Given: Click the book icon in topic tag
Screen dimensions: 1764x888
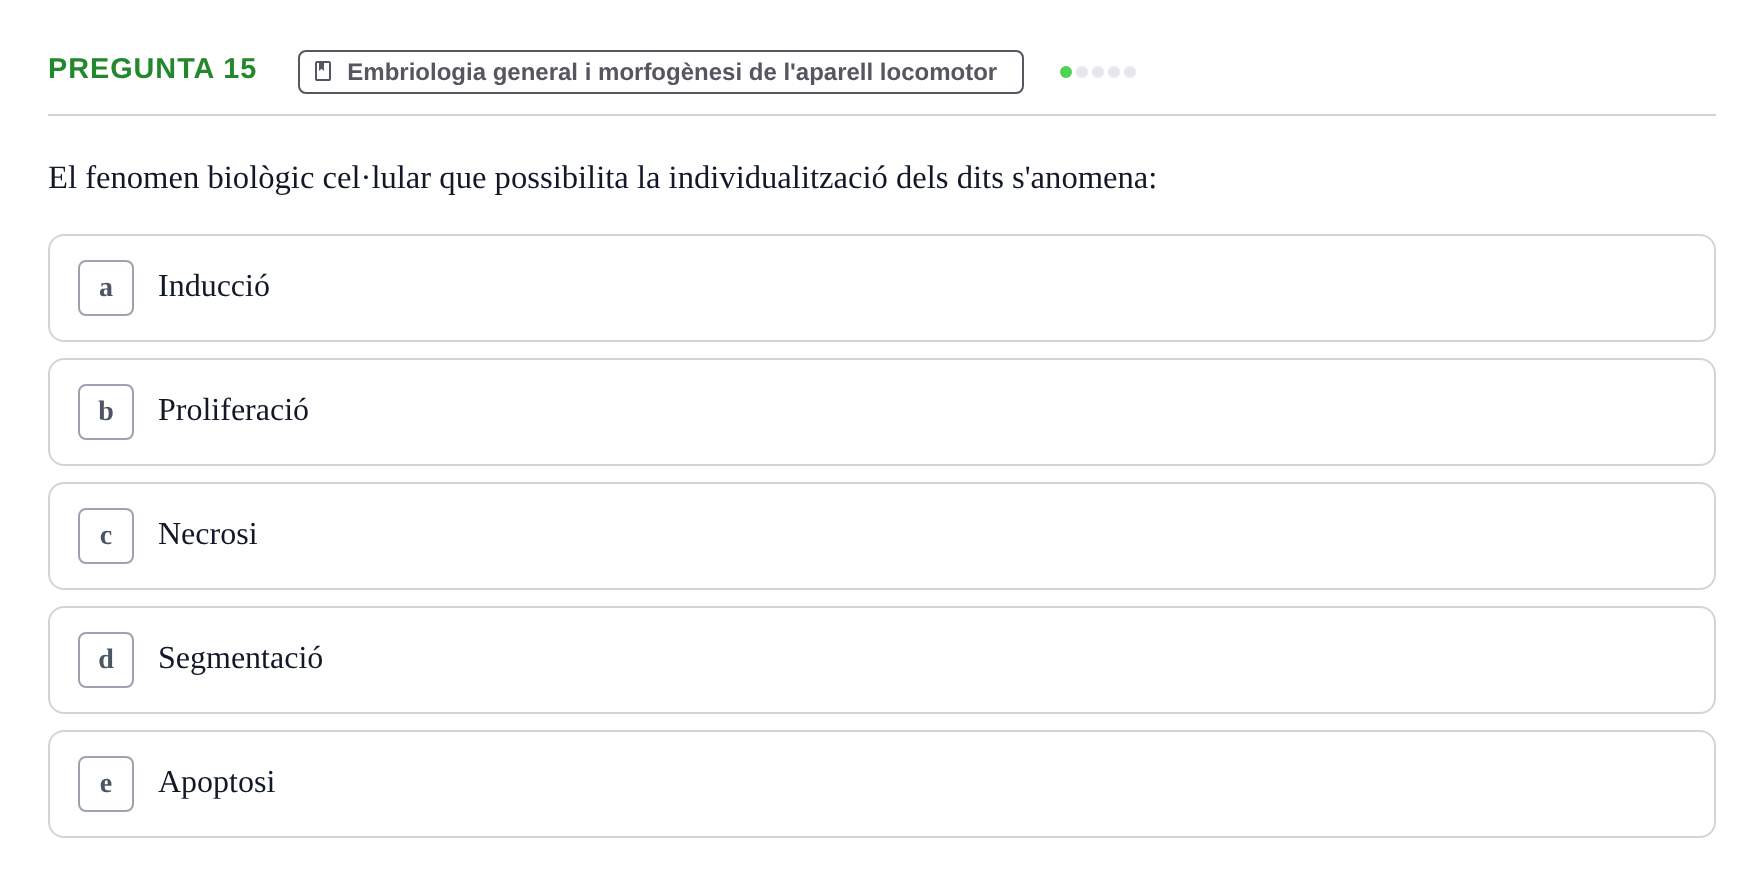Looking at the screenshot, I should tap(323, 71).
